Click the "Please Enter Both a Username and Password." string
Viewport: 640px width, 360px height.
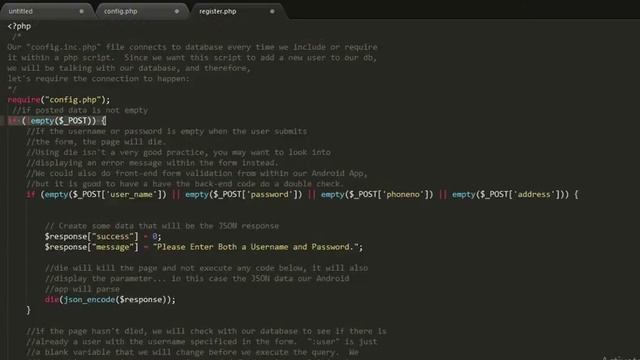(256, 247)
